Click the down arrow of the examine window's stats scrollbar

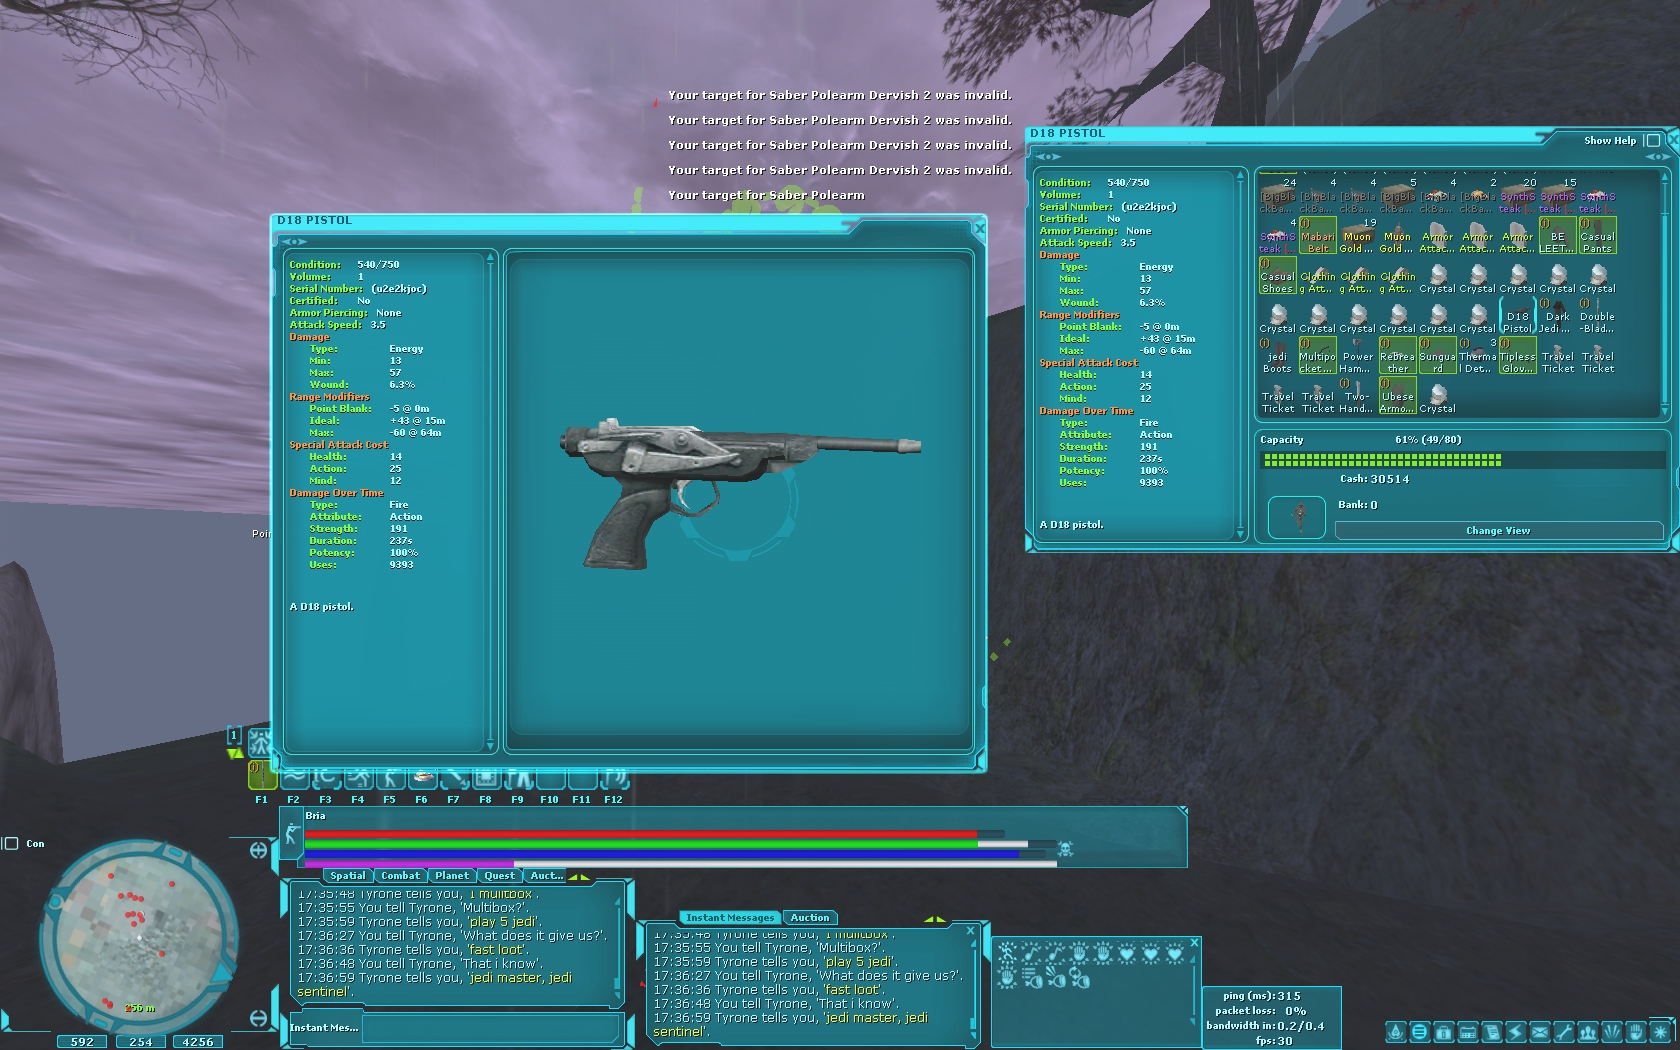tap(490, 745)
